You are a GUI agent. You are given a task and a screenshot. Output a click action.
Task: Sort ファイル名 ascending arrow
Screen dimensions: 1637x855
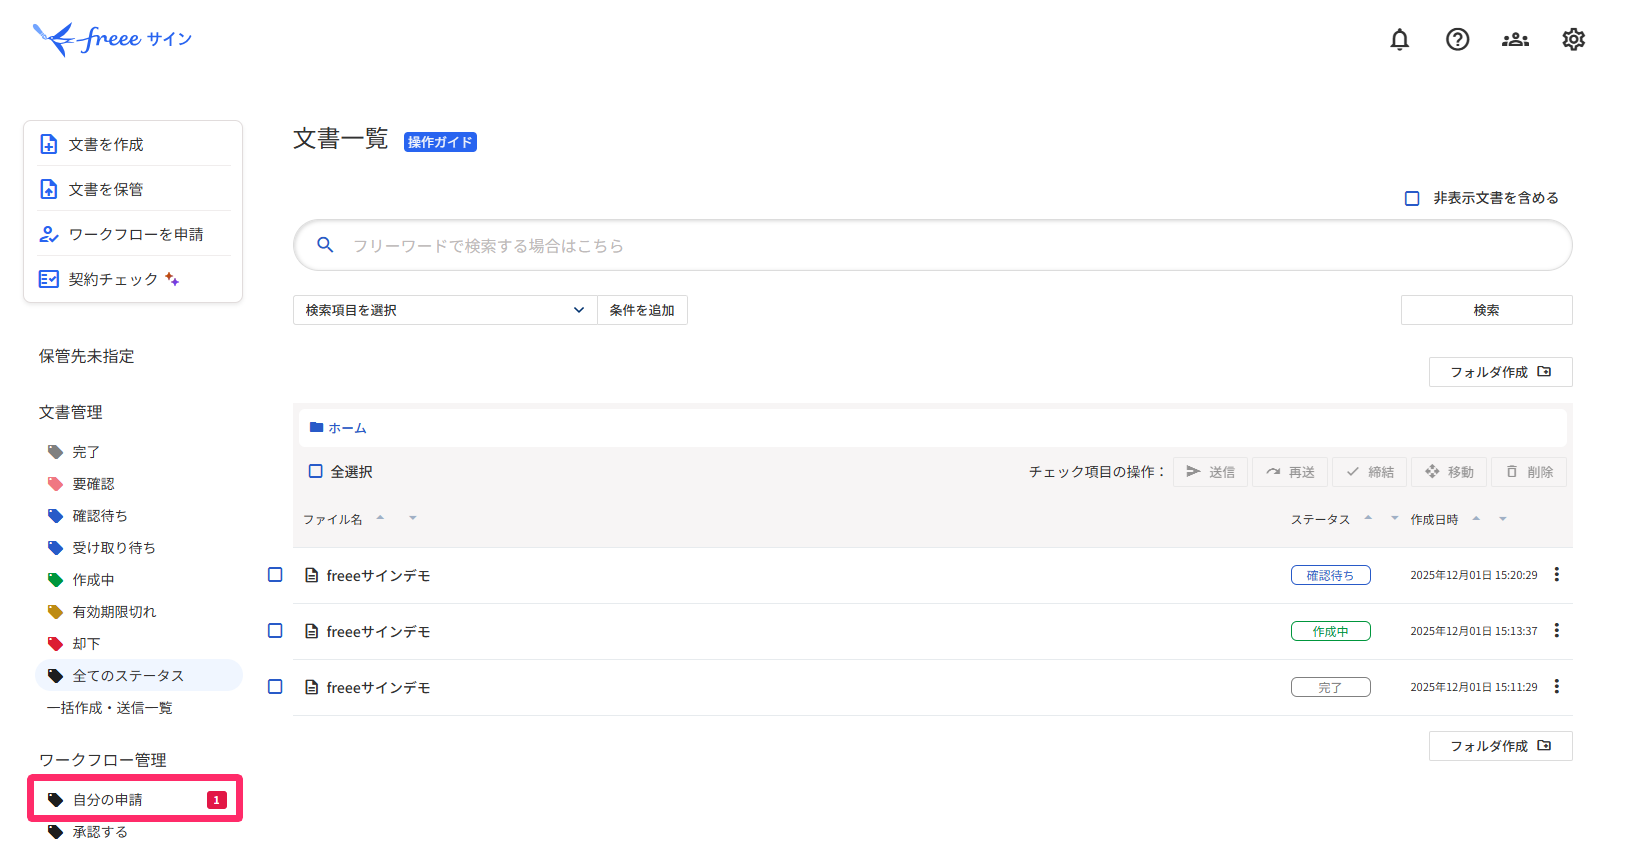coord(380,517)
